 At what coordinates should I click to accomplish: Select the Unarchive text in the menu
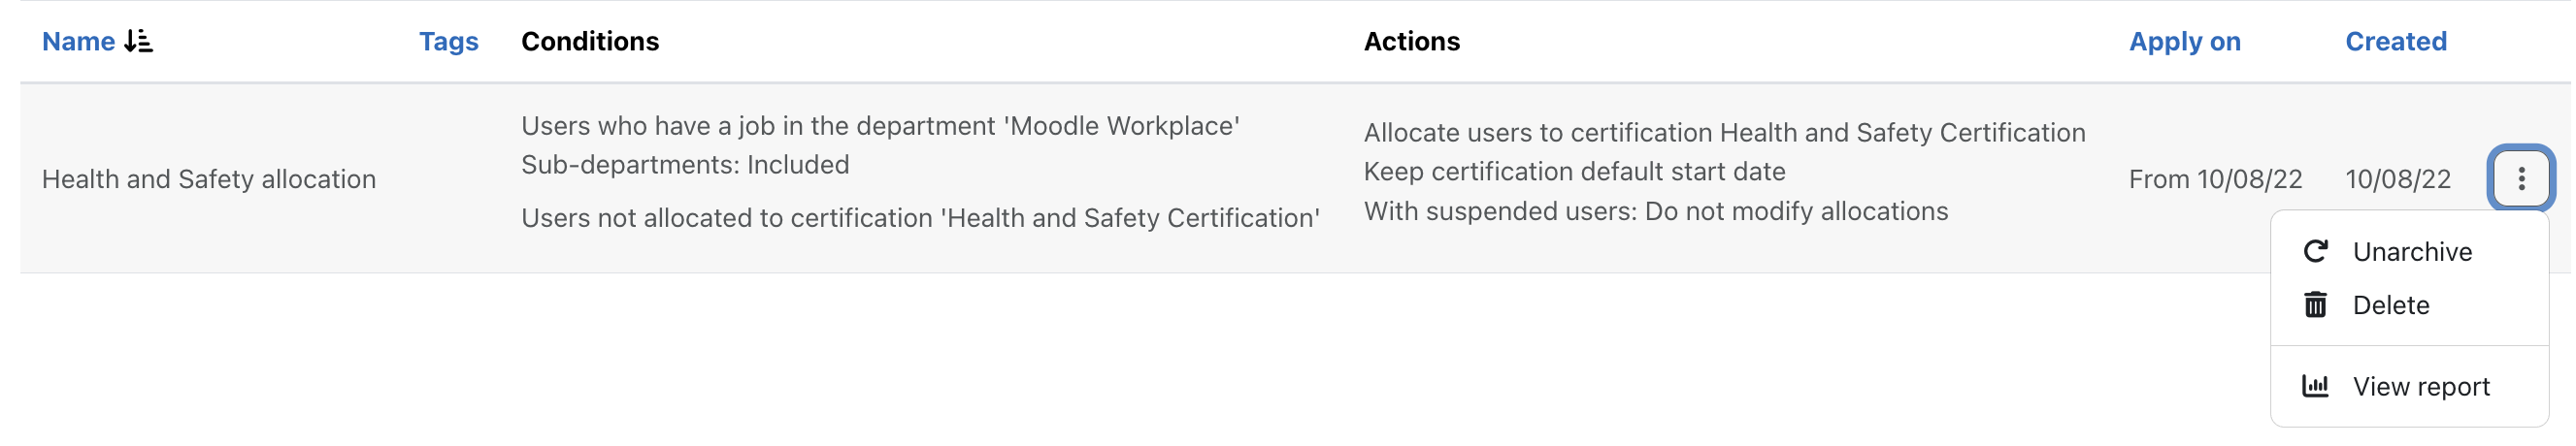point(2411,252)
